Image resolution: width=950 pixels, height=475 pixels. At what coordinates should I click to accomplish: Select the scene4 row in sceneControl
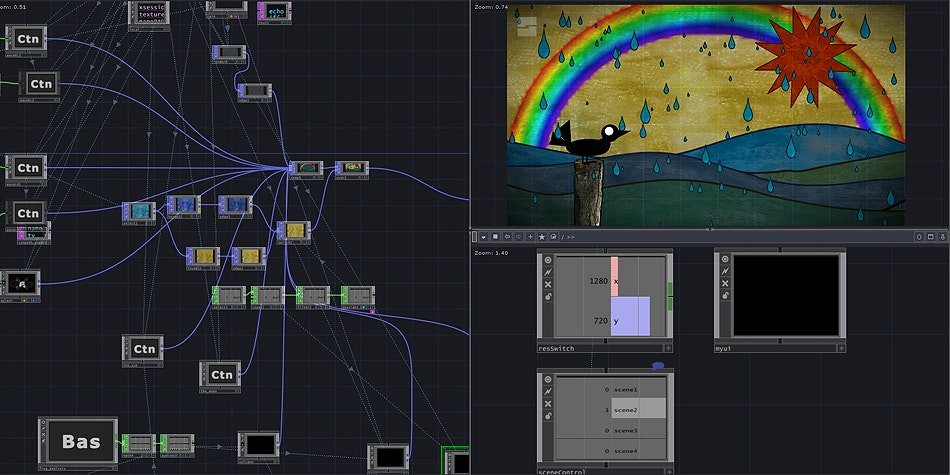tap(611, 451)
